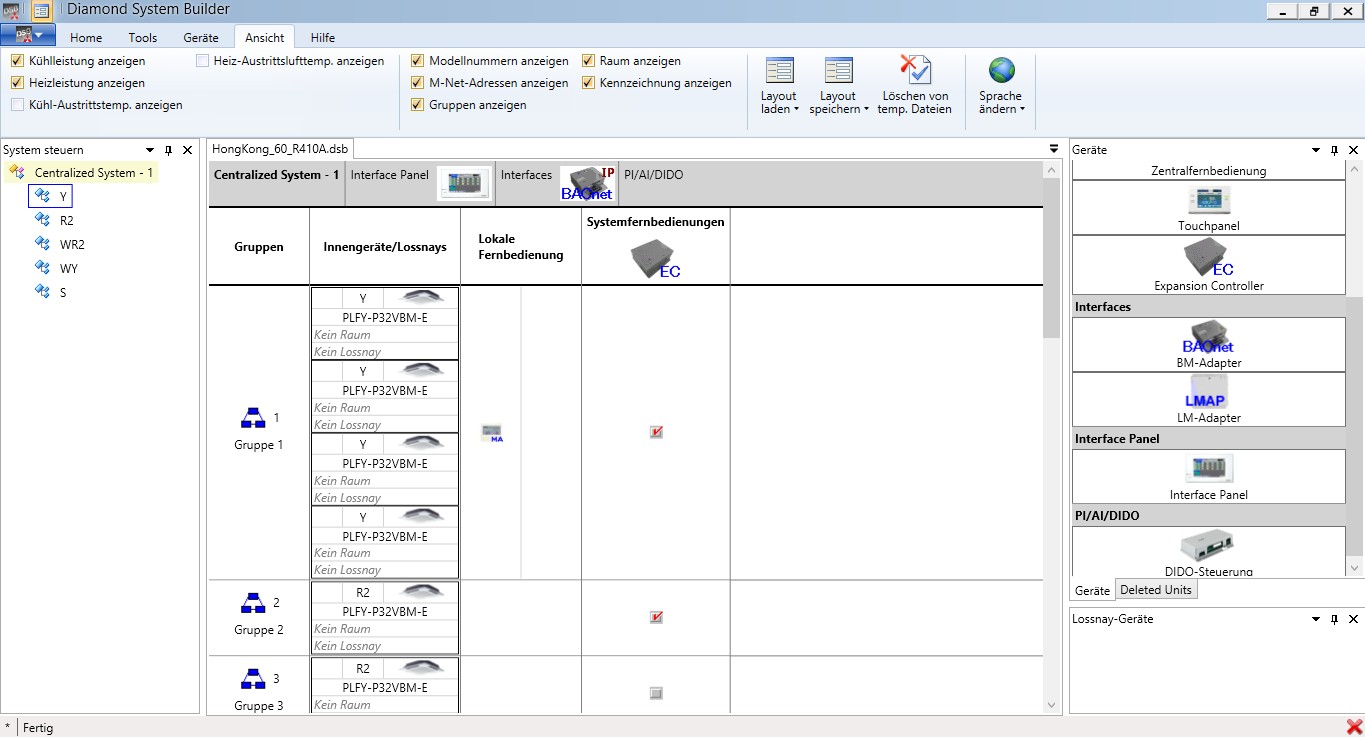Screen dimensions: 1365x737
Task: Click the main table vertical scrollbar
Action: point(1050,437)
